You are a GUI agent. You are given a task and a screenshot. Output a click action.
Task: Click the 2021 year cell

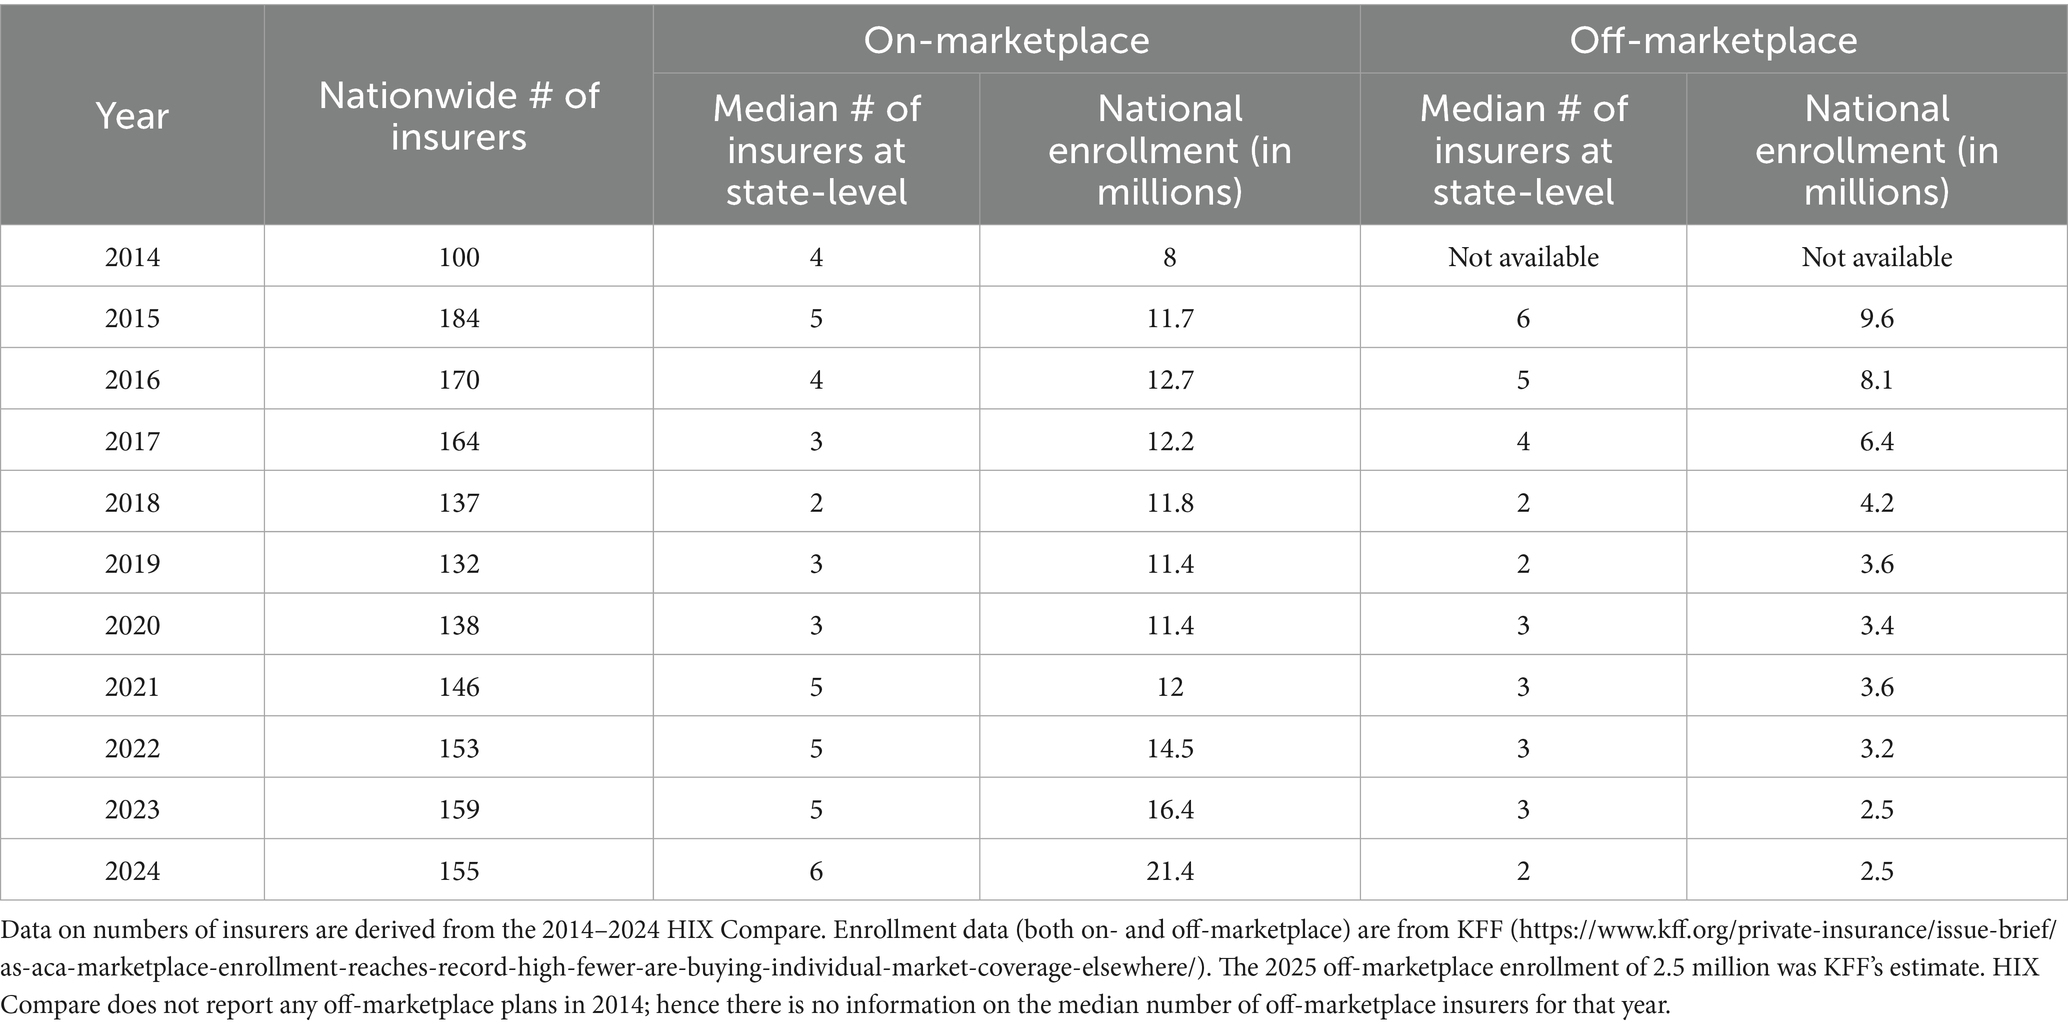click(132, 687)
